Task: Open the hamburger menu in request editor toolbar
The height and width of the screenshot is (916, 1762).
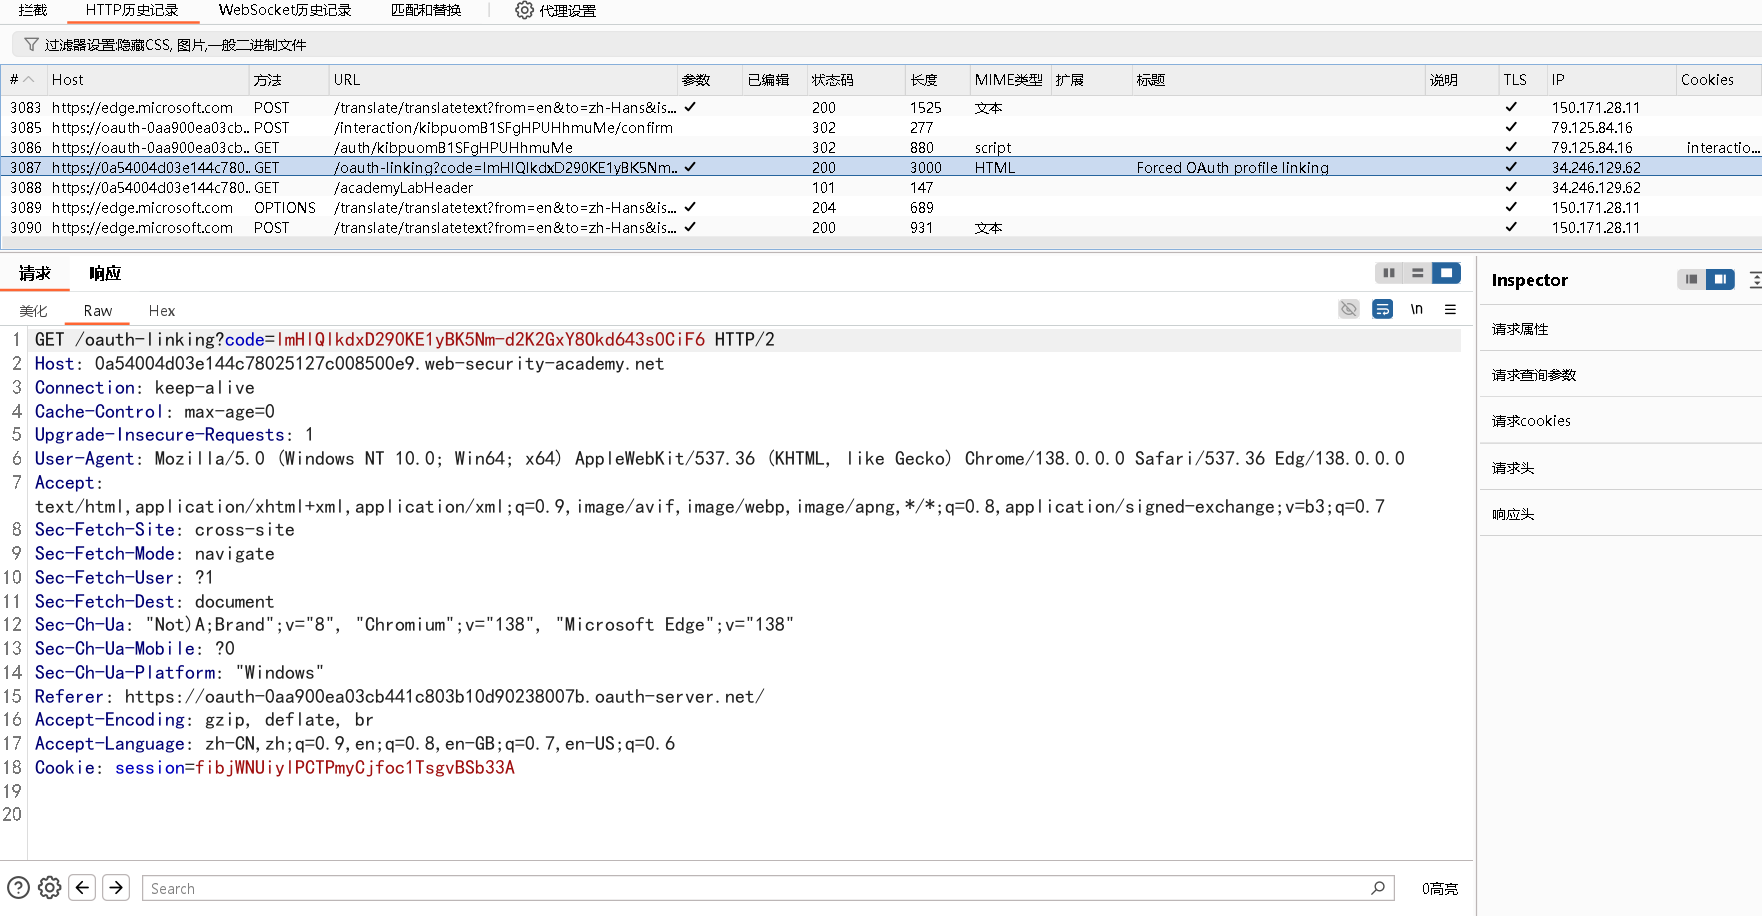Action: (x=1450, y=309)
